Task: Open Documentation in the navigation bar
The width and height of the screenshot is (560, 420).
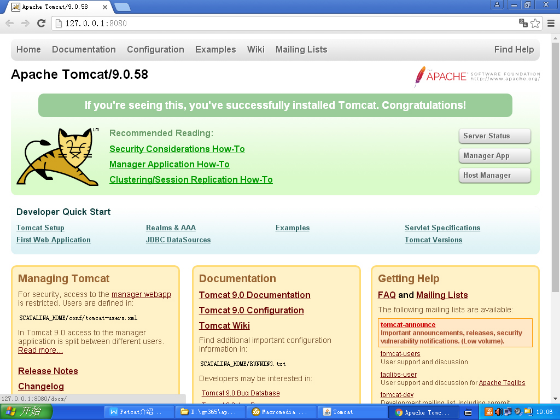Action: click(x=84, y=49)
